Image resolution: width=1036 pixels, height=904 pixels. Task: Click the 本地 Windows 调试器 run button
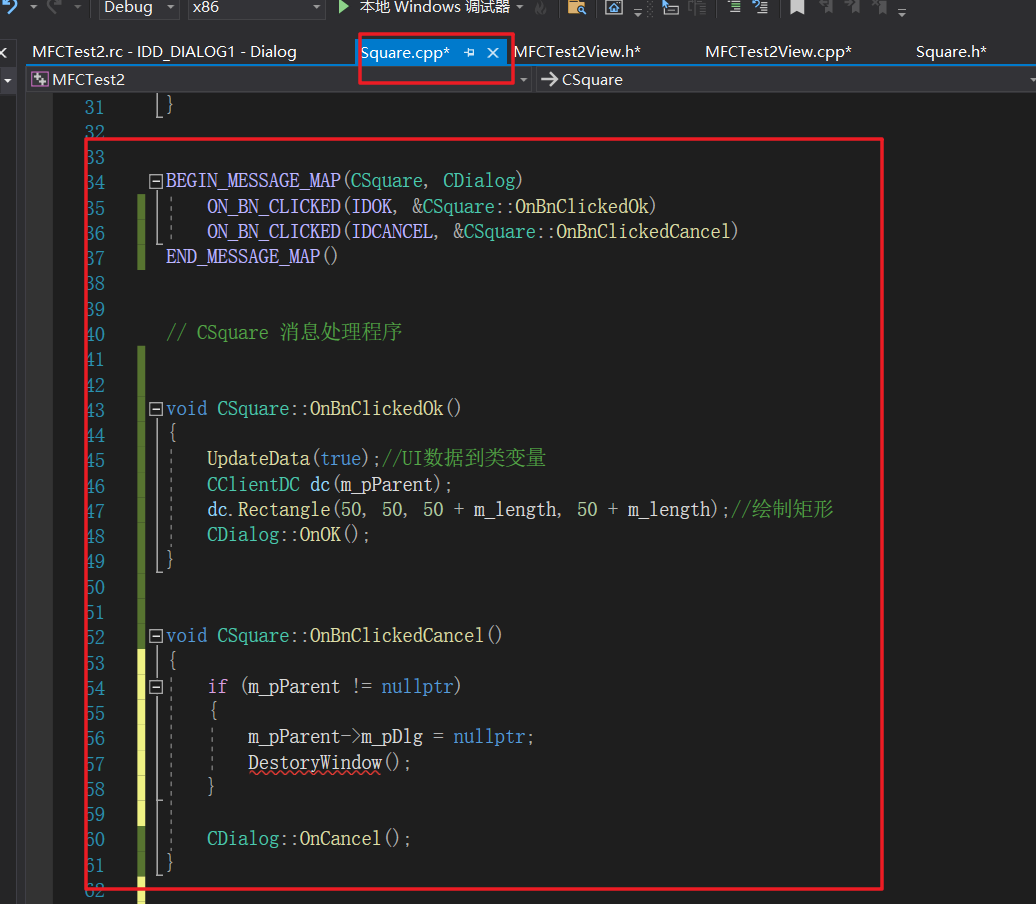[435, 7]
